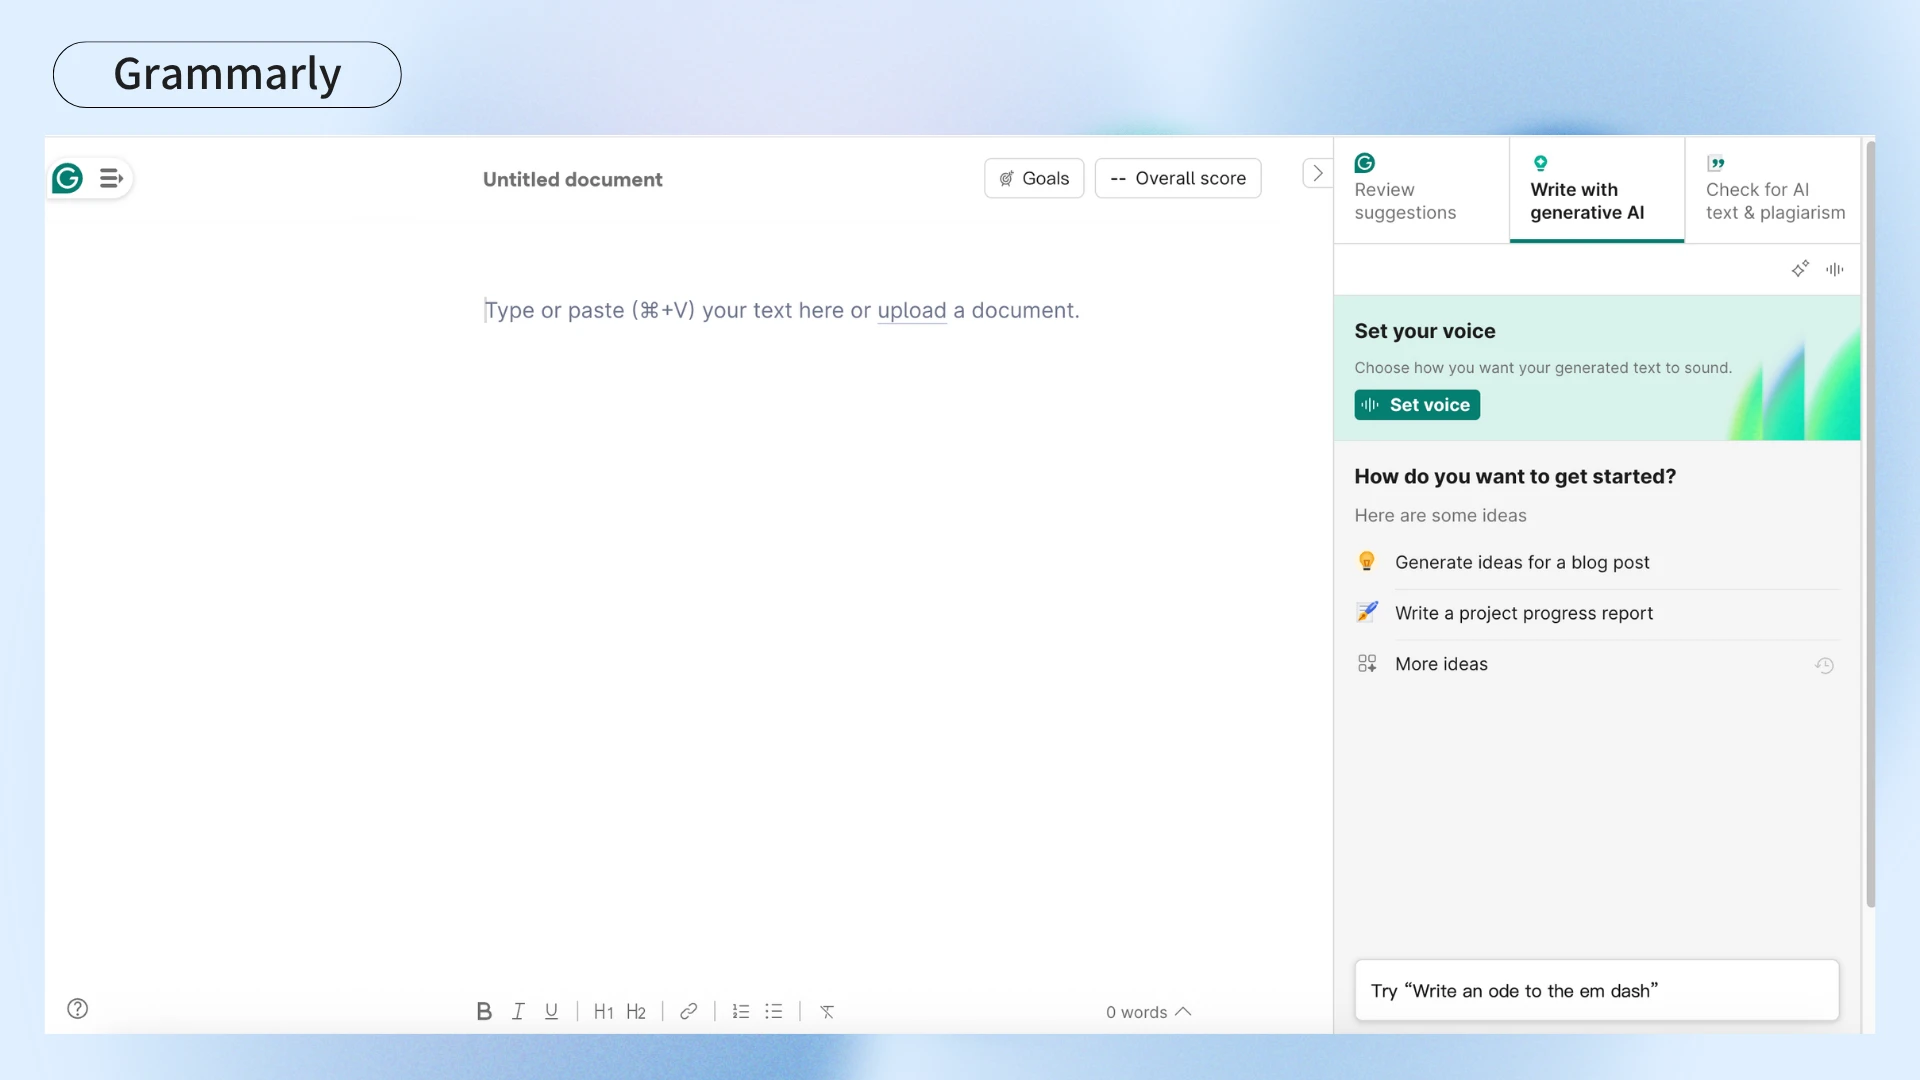The height and width of the screenshot is (1080, 1920).
Task: Create a bulleted list
Action: (x=773, y=1011)
